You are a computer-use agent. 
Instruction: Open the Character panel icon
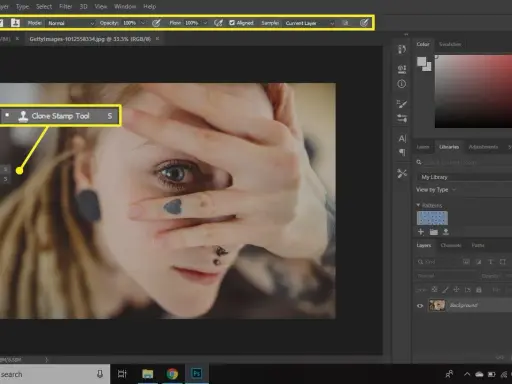click(x=402, y=138)
